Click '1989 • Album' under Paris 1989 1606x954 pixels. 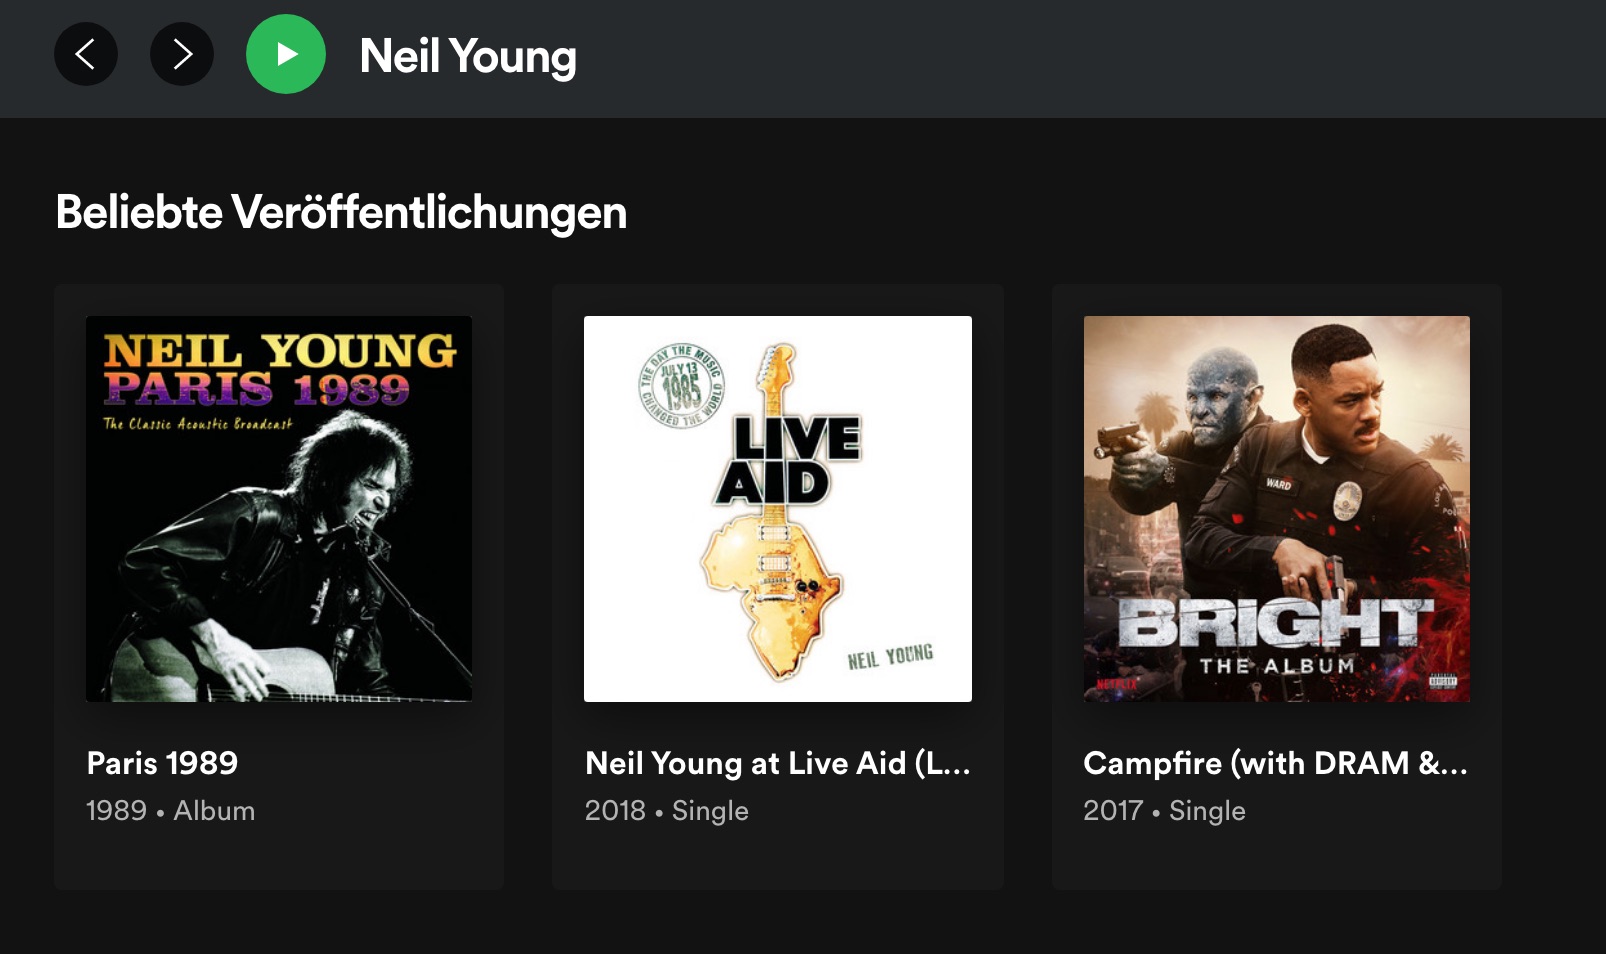tap(170, 811)
